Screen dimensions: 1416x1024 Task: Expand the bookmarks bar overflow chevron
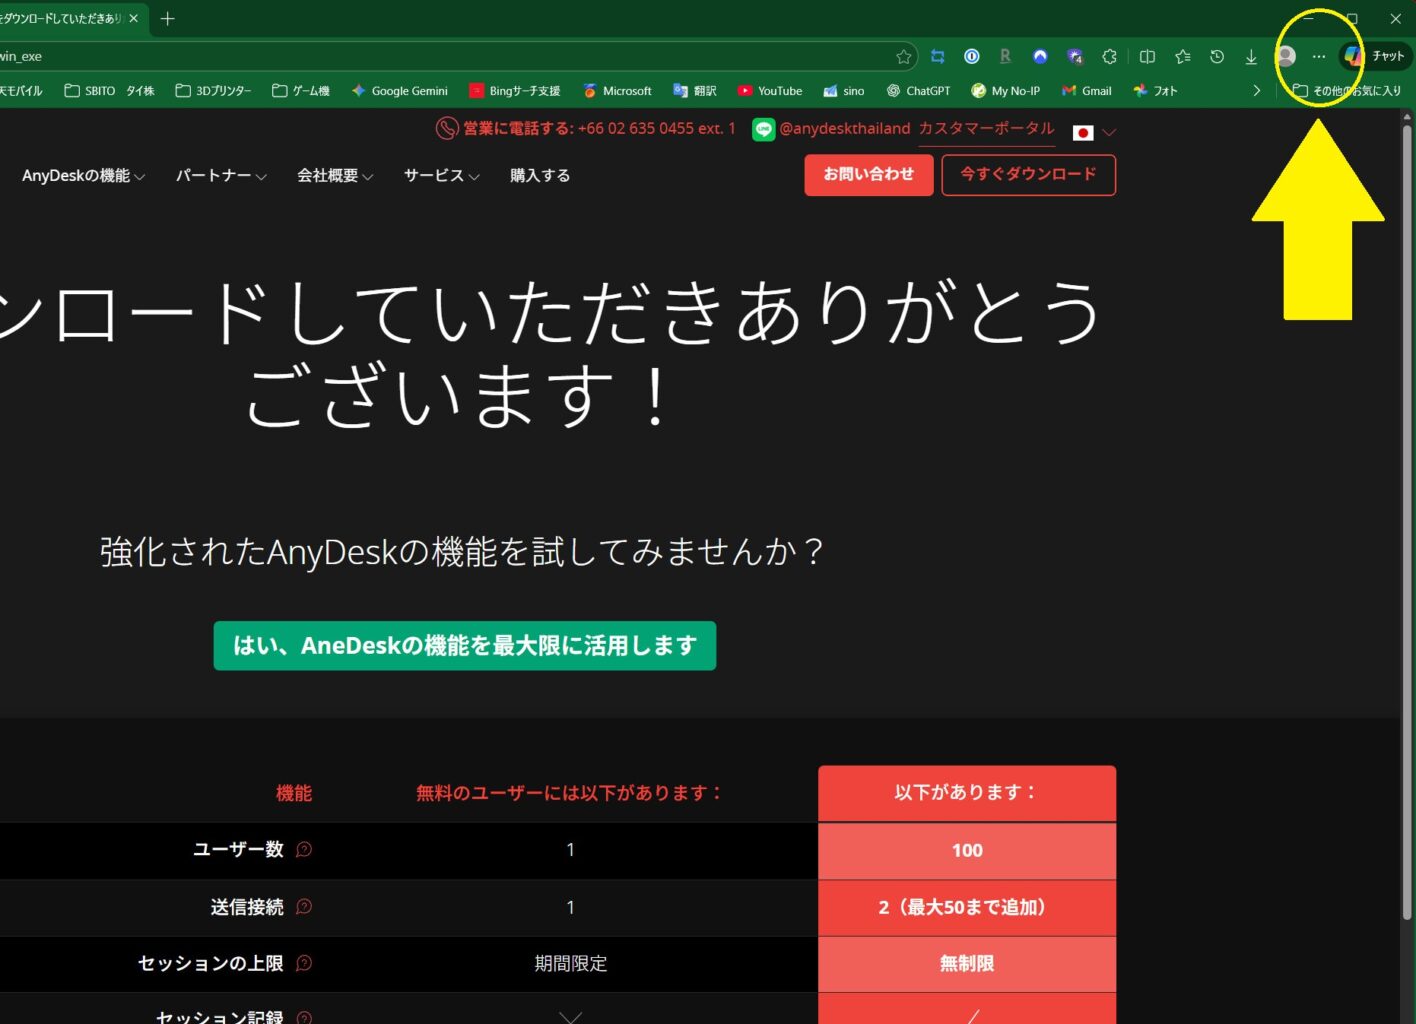click(x=1257, y=91)
